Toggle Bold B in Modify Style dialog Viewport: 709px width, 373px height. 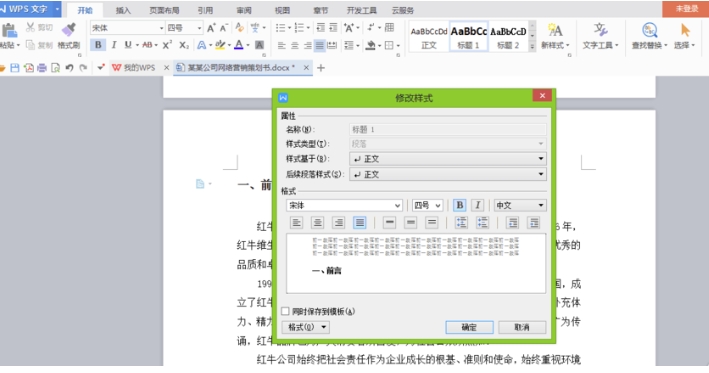(x=459, y=205)
